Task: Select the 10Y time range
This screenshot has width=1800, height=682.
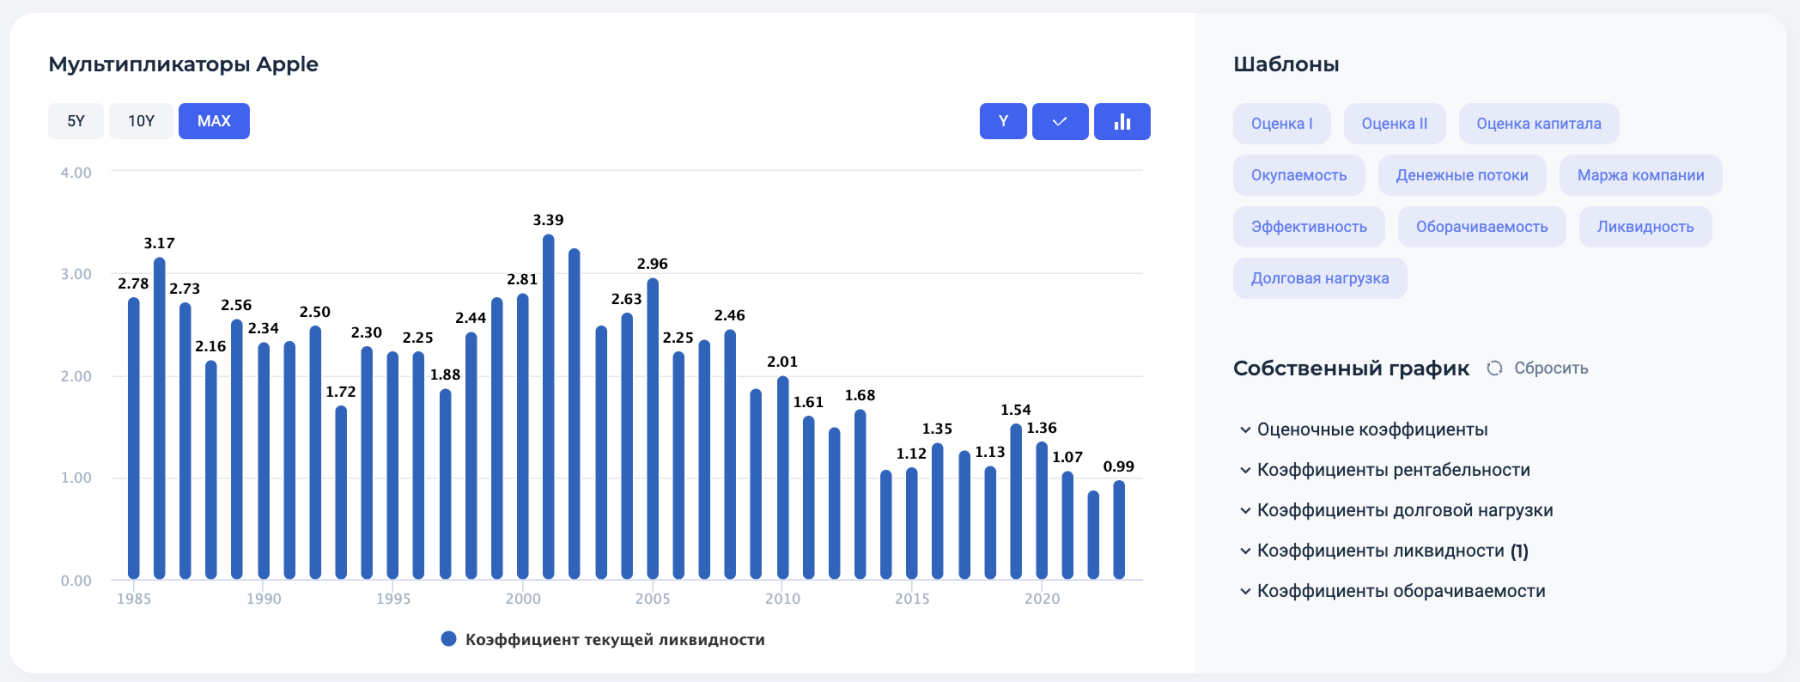Action: pos(141,121)
